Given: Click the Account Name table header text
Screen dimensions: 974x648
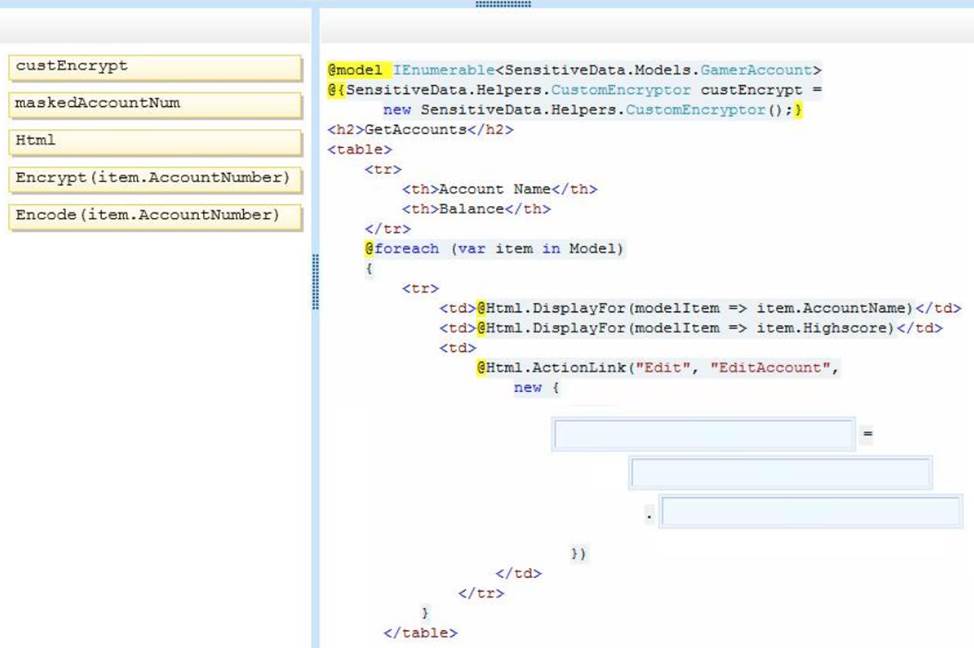Looking at the screenshot, I should point(495,189).
